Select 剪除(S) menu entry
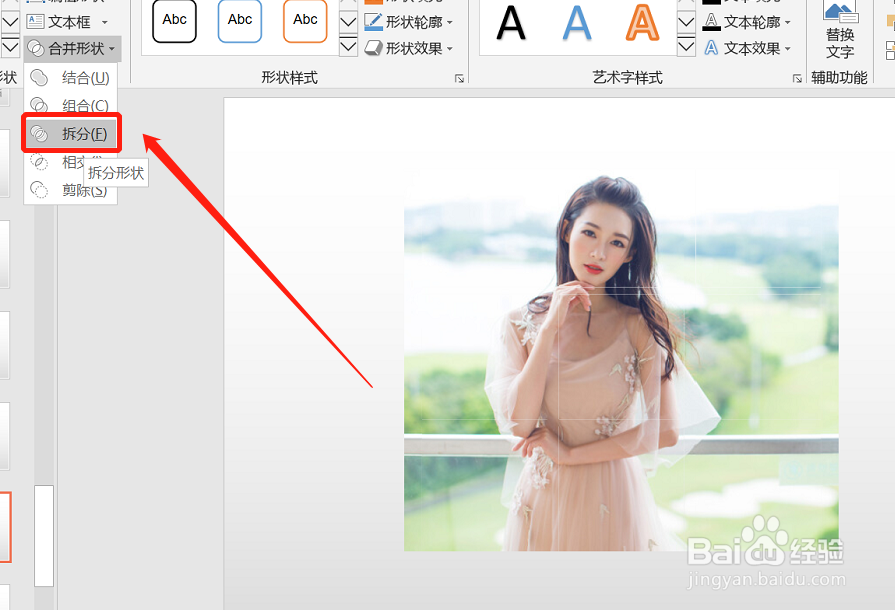895x610 pixels. [x=71, y=189]
